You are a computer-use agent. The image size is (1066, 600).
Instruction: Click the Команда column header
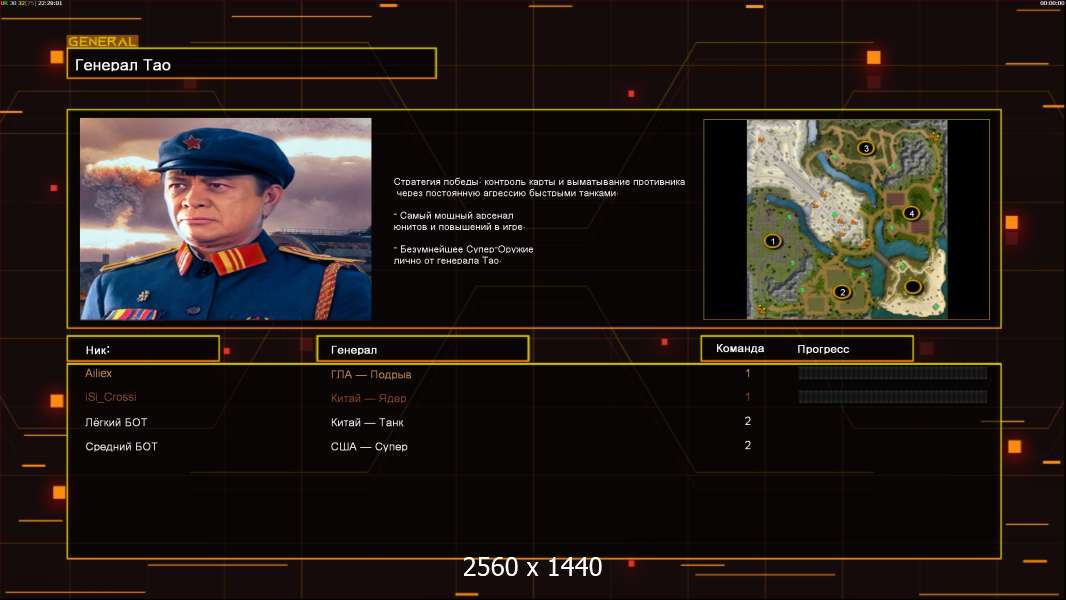[x=740, y=349]
